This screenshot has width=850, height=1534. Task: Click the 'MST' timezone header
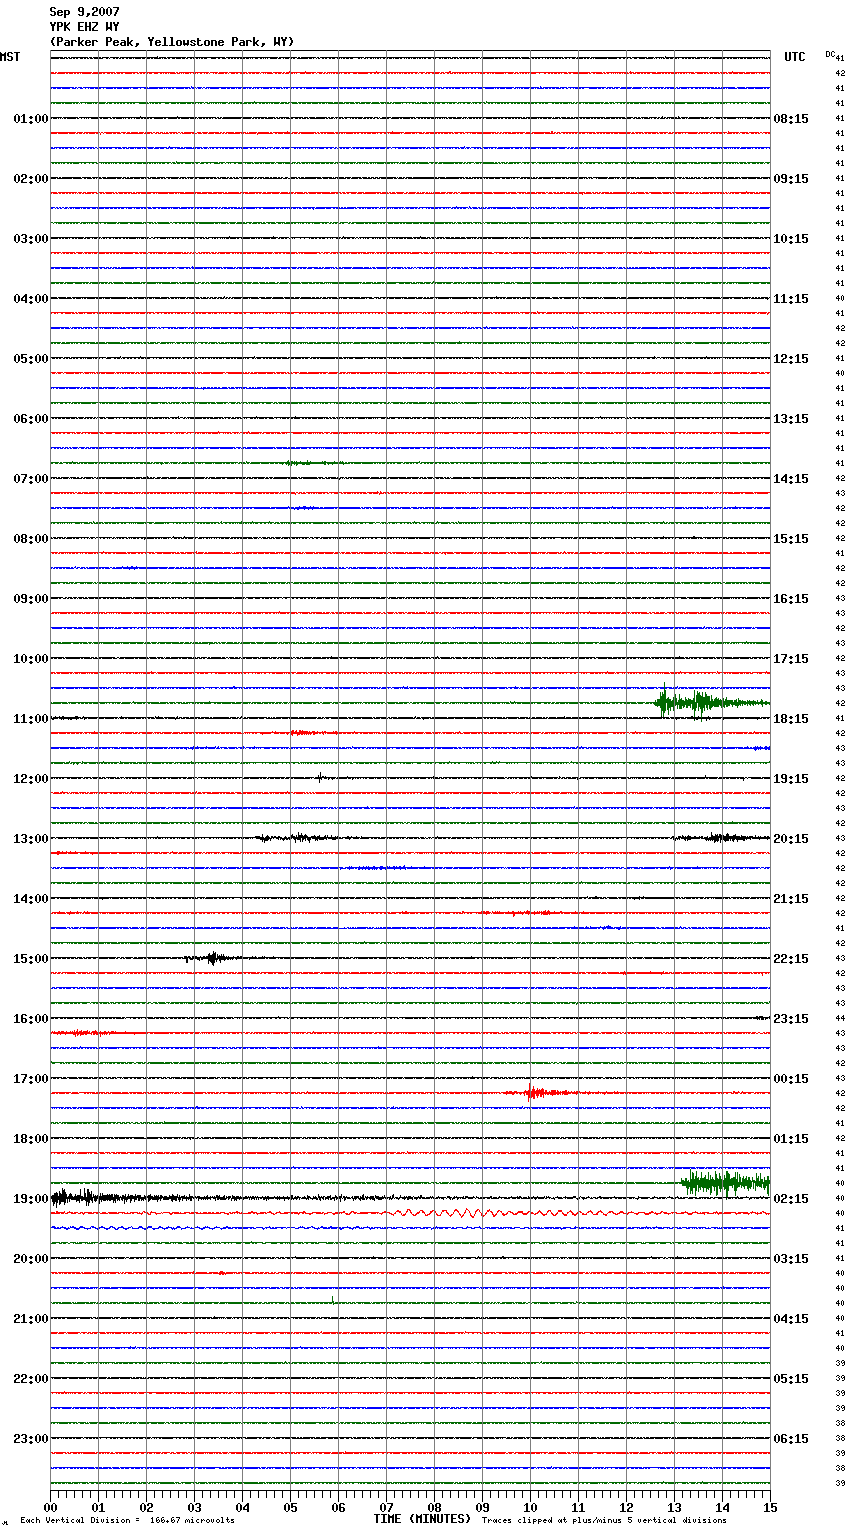10,57
